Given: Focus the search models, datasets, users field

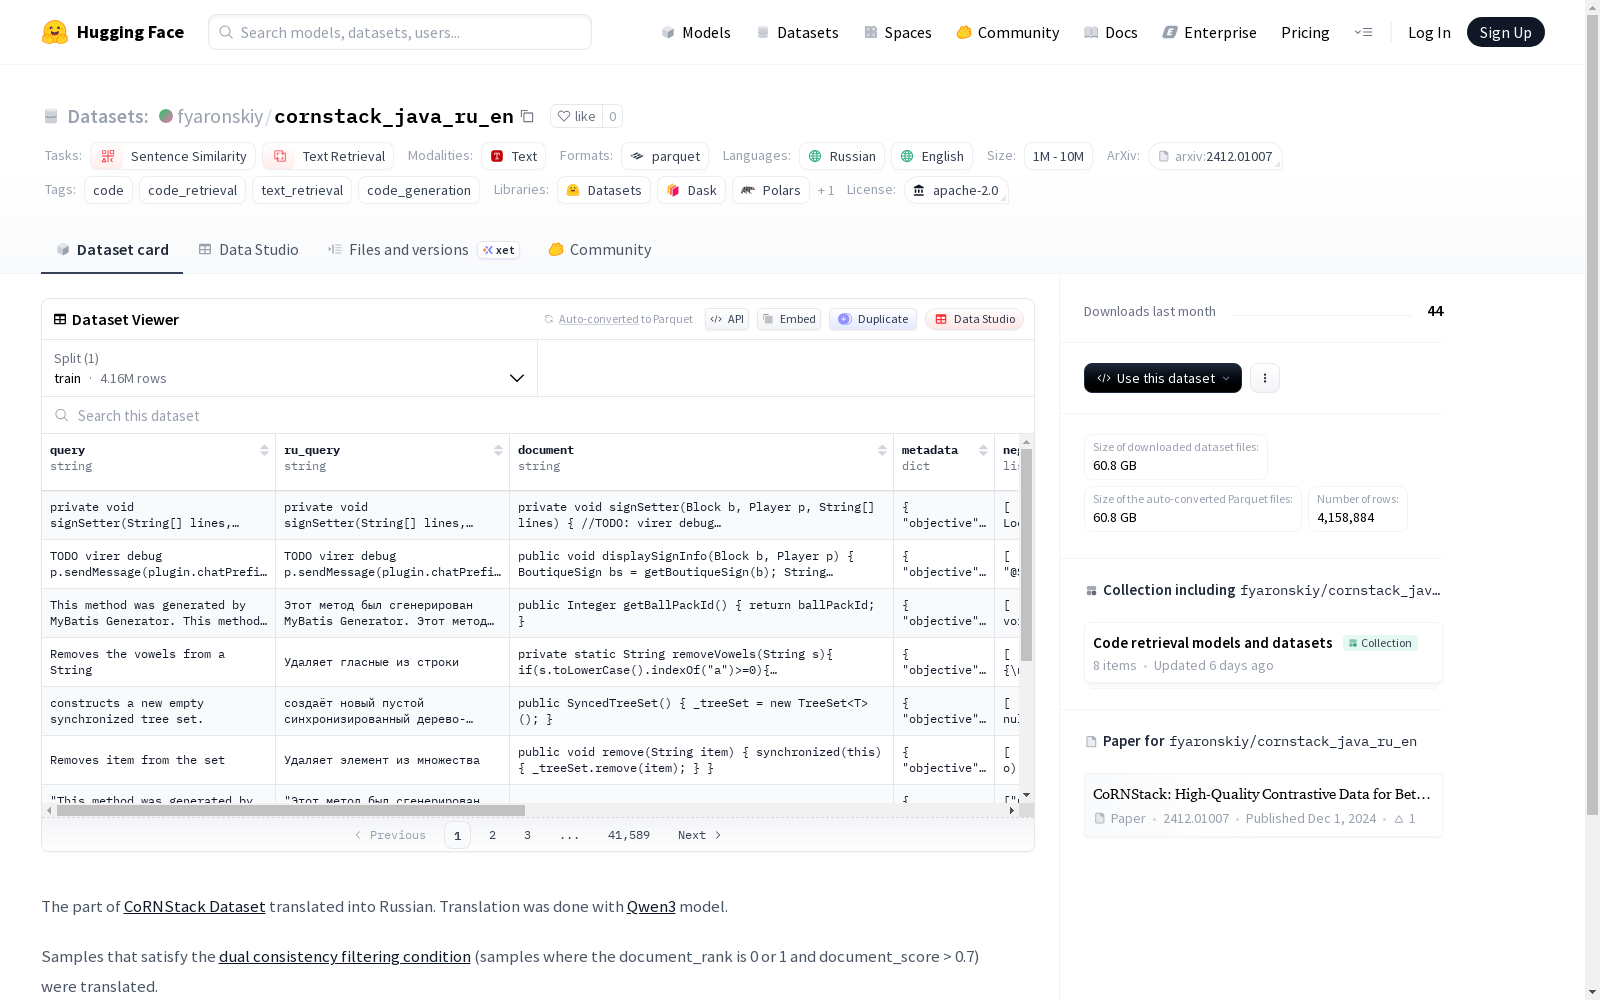Looking at the screenshot, I should click(400, 32).
